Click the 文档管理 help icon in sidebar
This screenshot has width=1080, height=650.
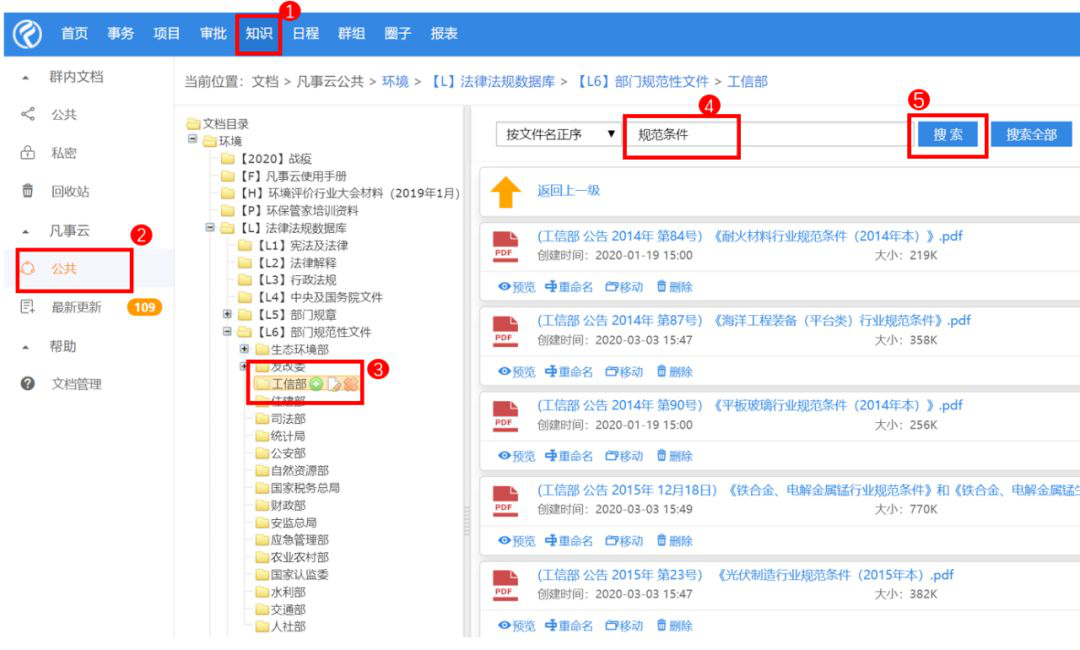pos(28,384)
